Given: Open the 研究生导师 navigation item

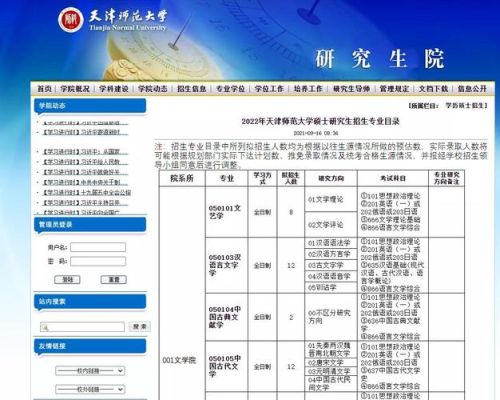Looking at the screenshot, I should (x=351, y=89).
